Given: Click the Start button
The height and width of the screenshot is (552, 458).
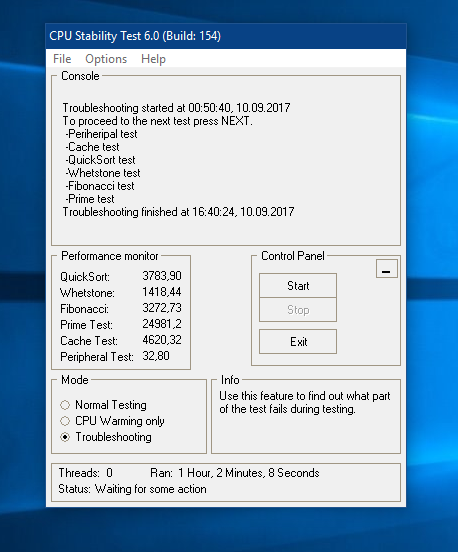Looking at the screenshot, I should click(x=298, y=286).
